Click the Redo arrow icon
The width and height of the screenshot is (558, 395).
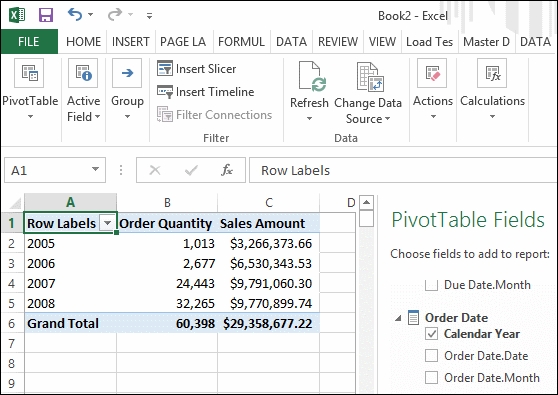point(115,14)
